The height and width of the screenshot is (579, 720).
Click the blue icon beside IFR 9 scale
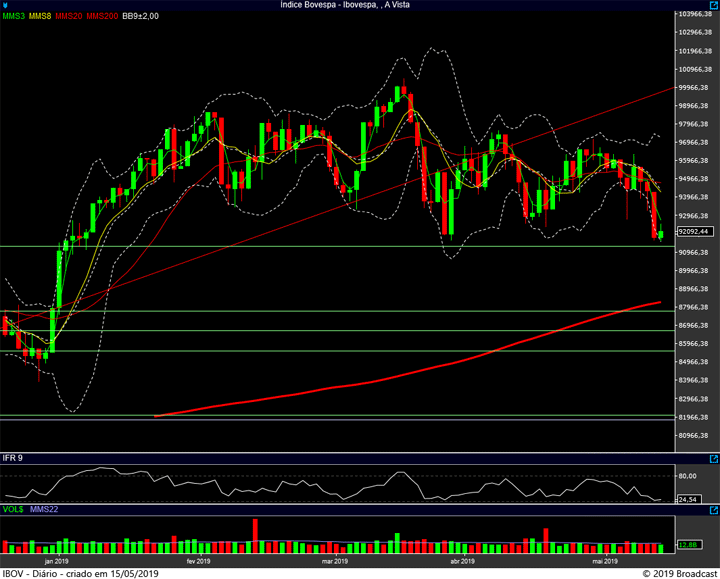(x=712, y=457)
